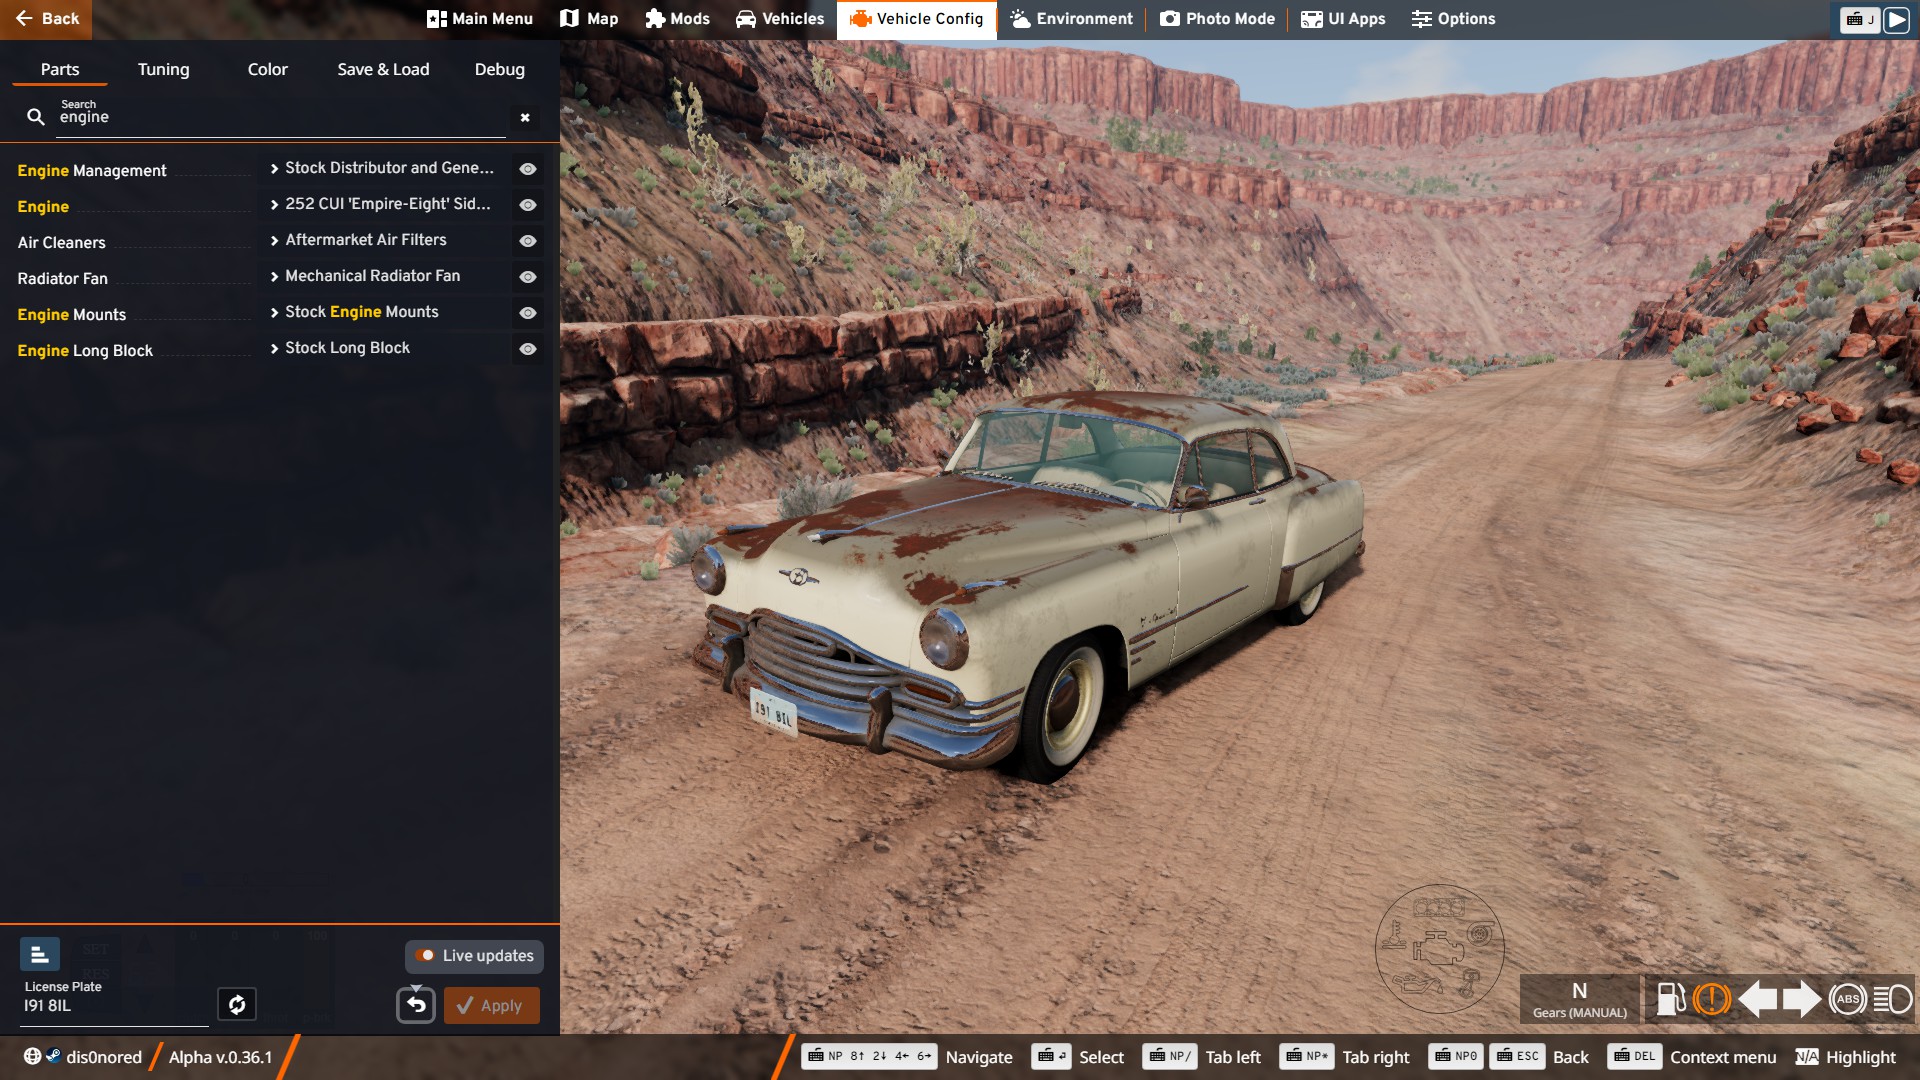1920x1080 pixels.
Task: Clear the engine search text
Action: point(525,118)
